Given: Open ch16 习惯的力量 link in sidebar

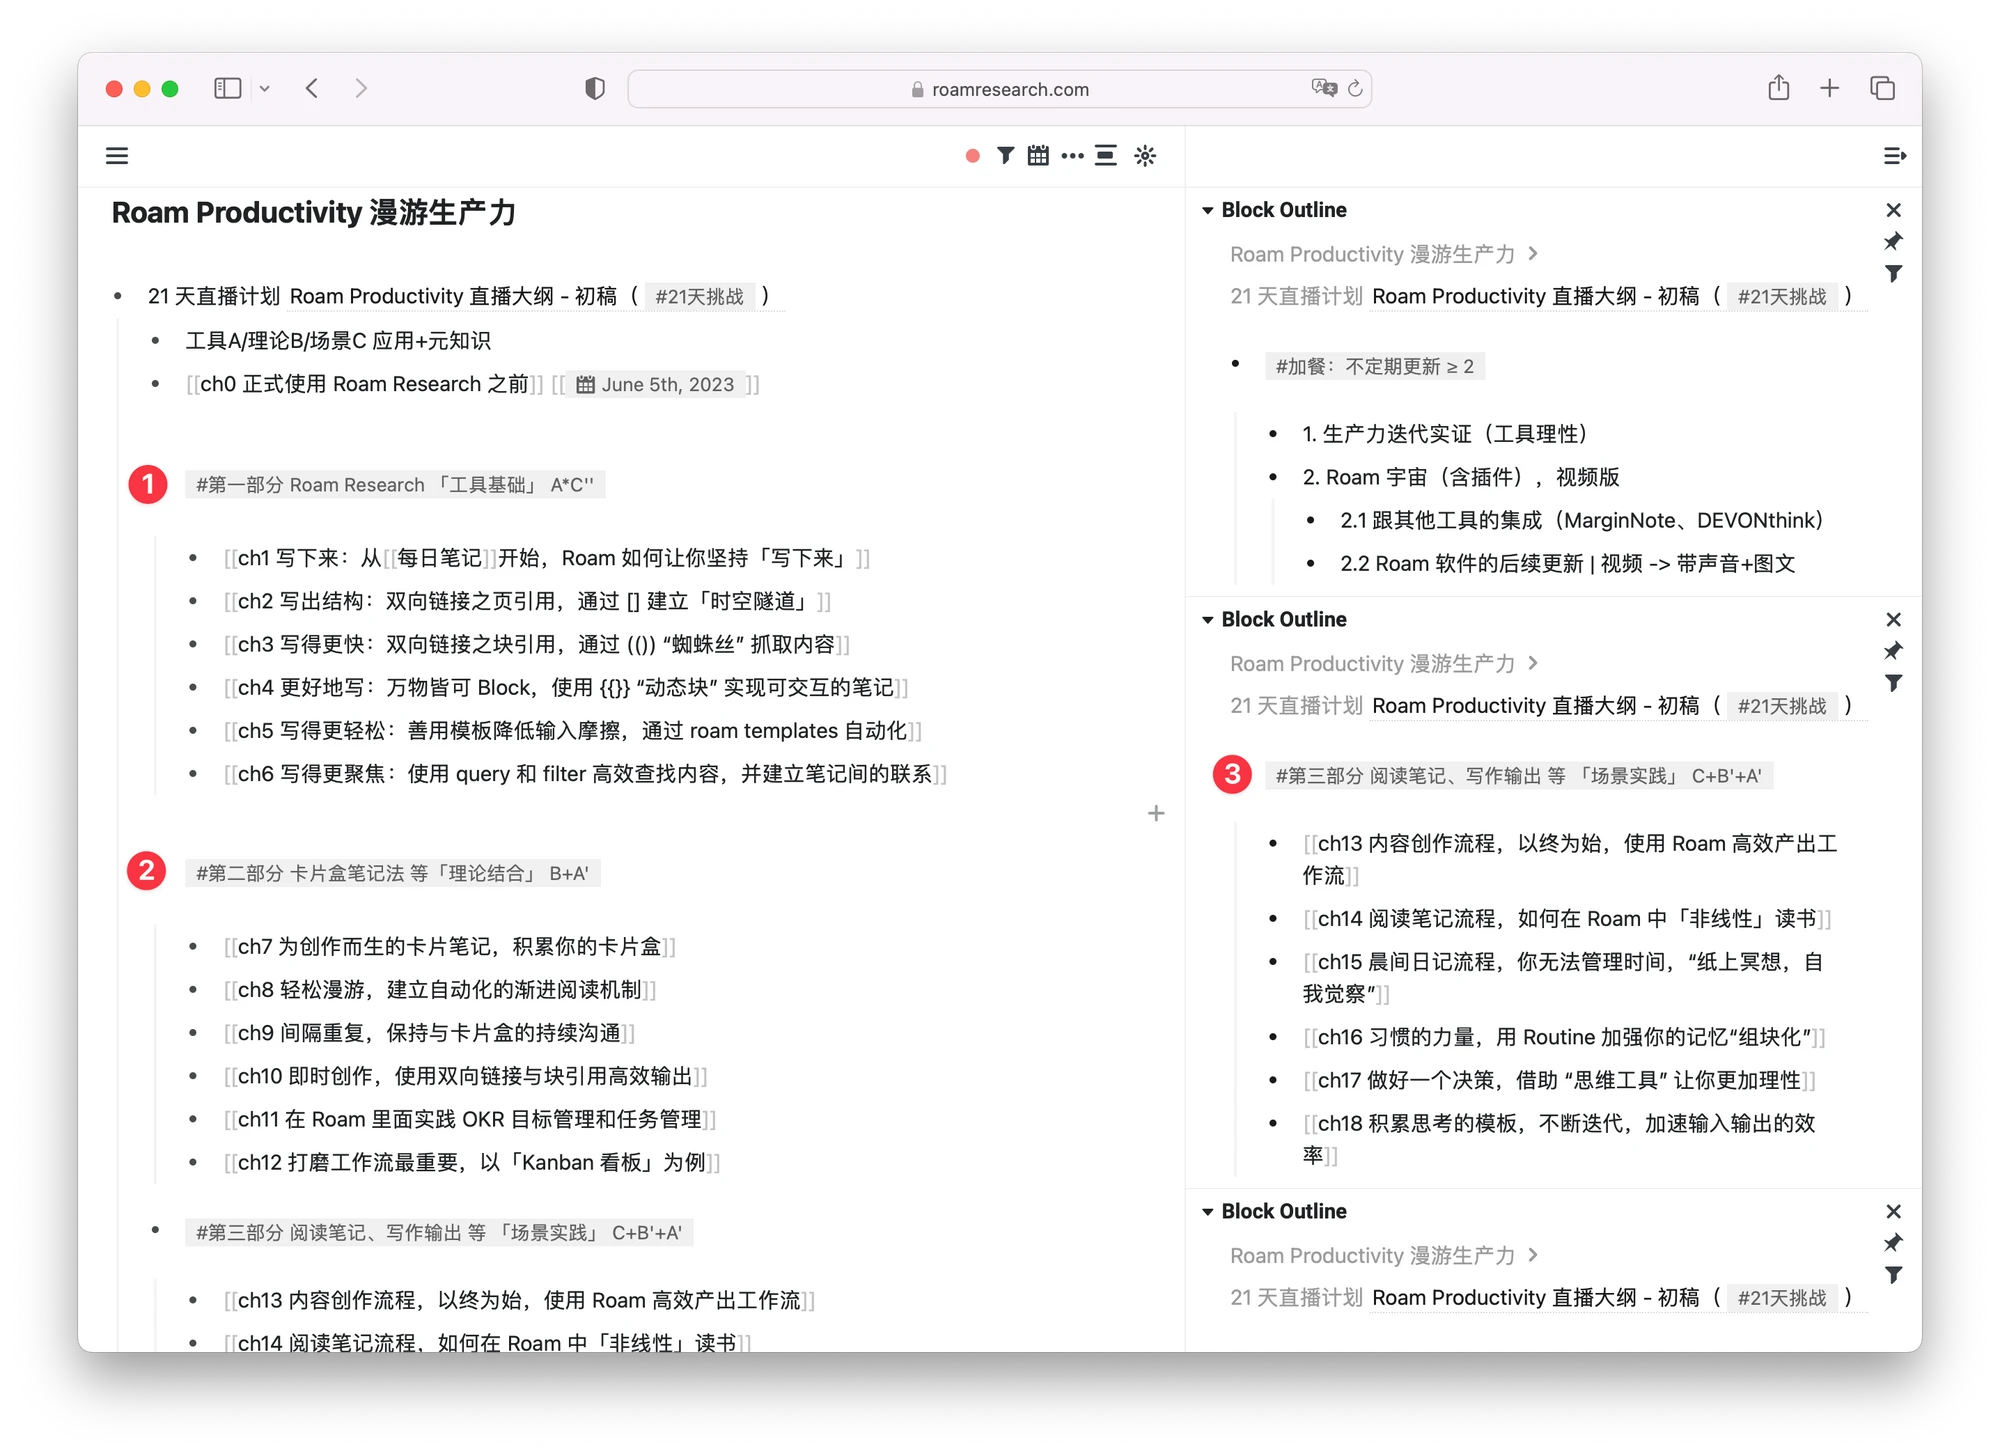Looking at the screenshot, I should coord(1565,1038).
